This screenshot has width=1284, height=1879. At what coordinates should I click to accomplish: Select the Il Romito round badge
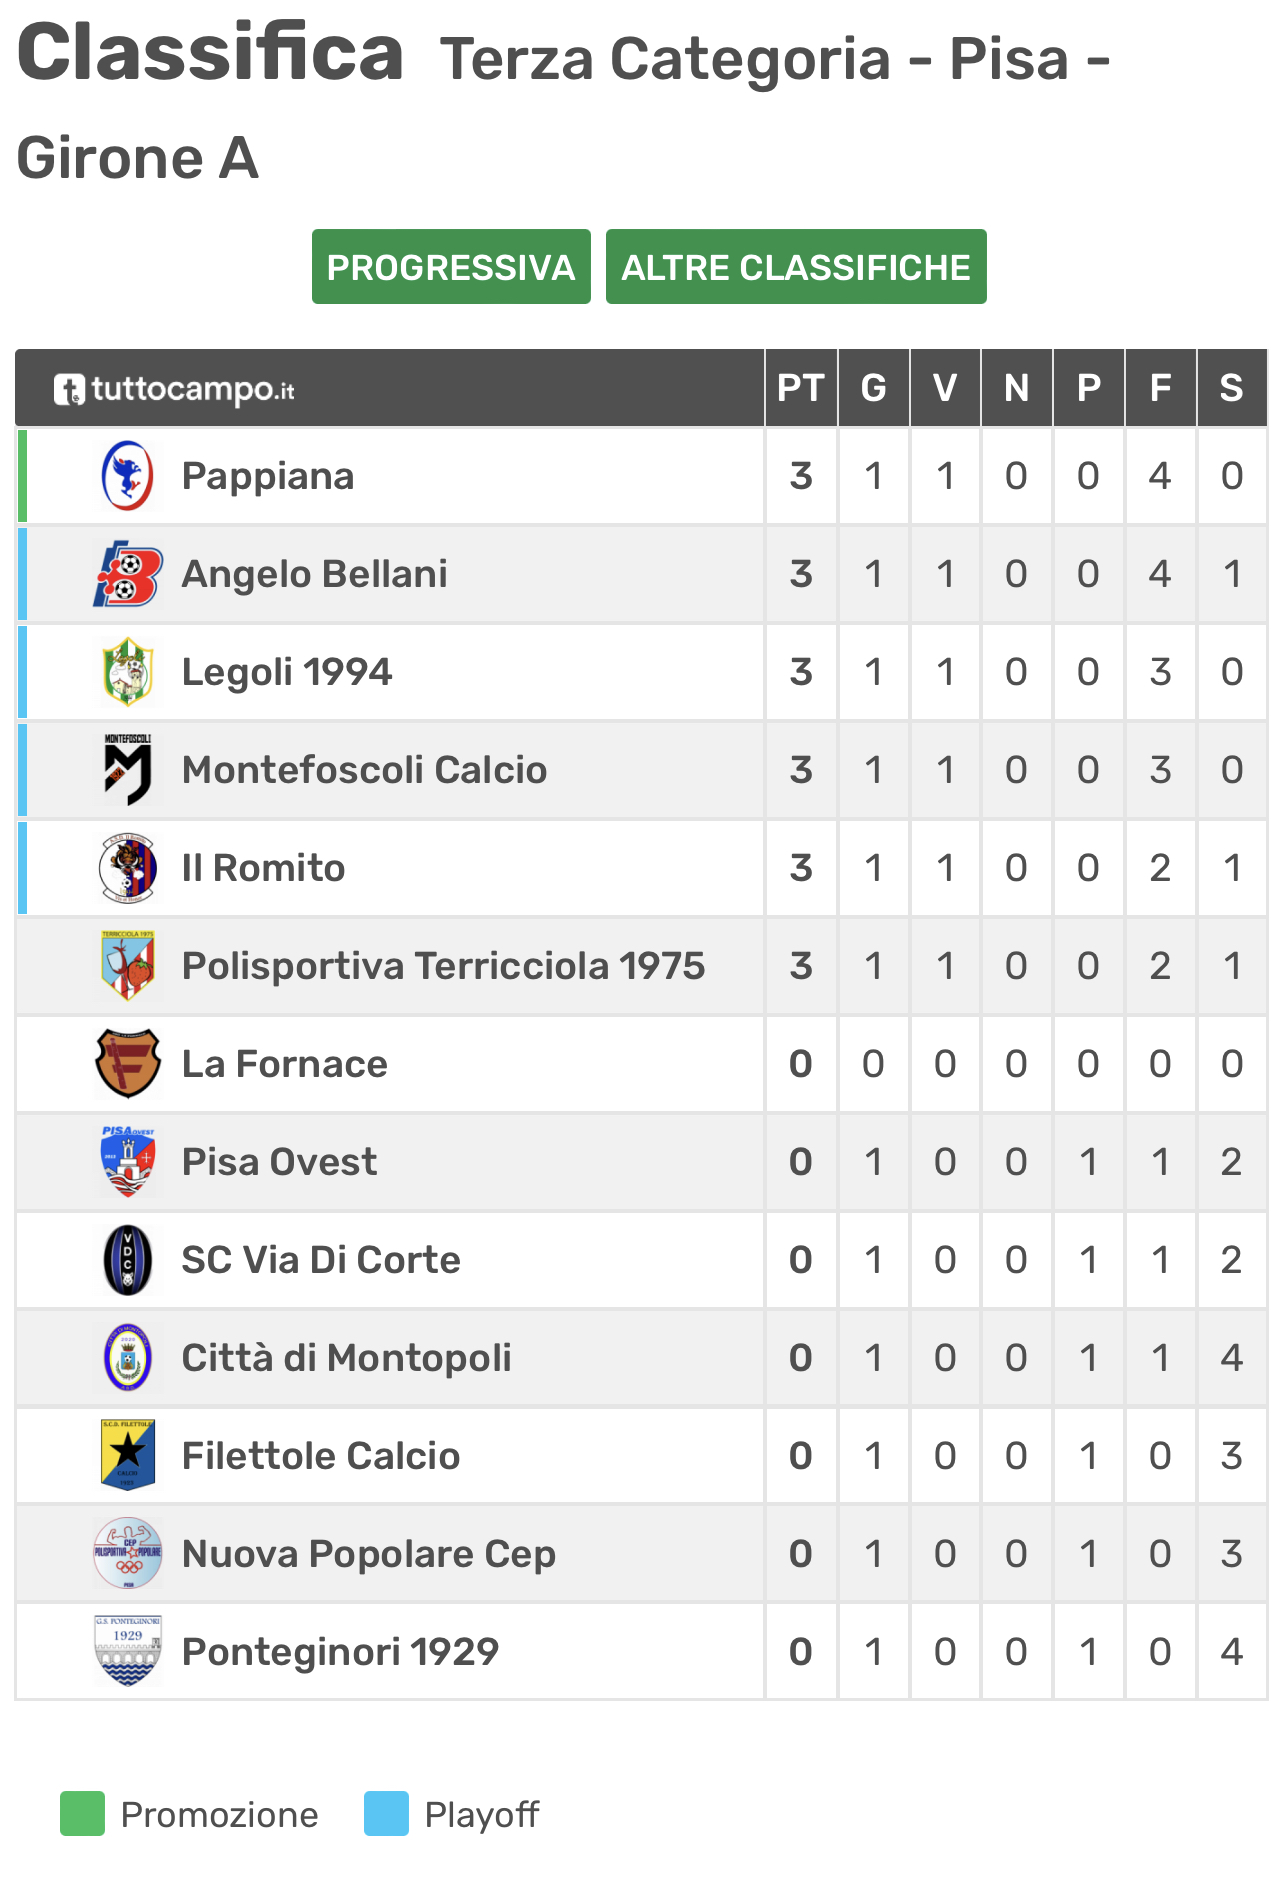pyautogui.click(x=128, y=868)
